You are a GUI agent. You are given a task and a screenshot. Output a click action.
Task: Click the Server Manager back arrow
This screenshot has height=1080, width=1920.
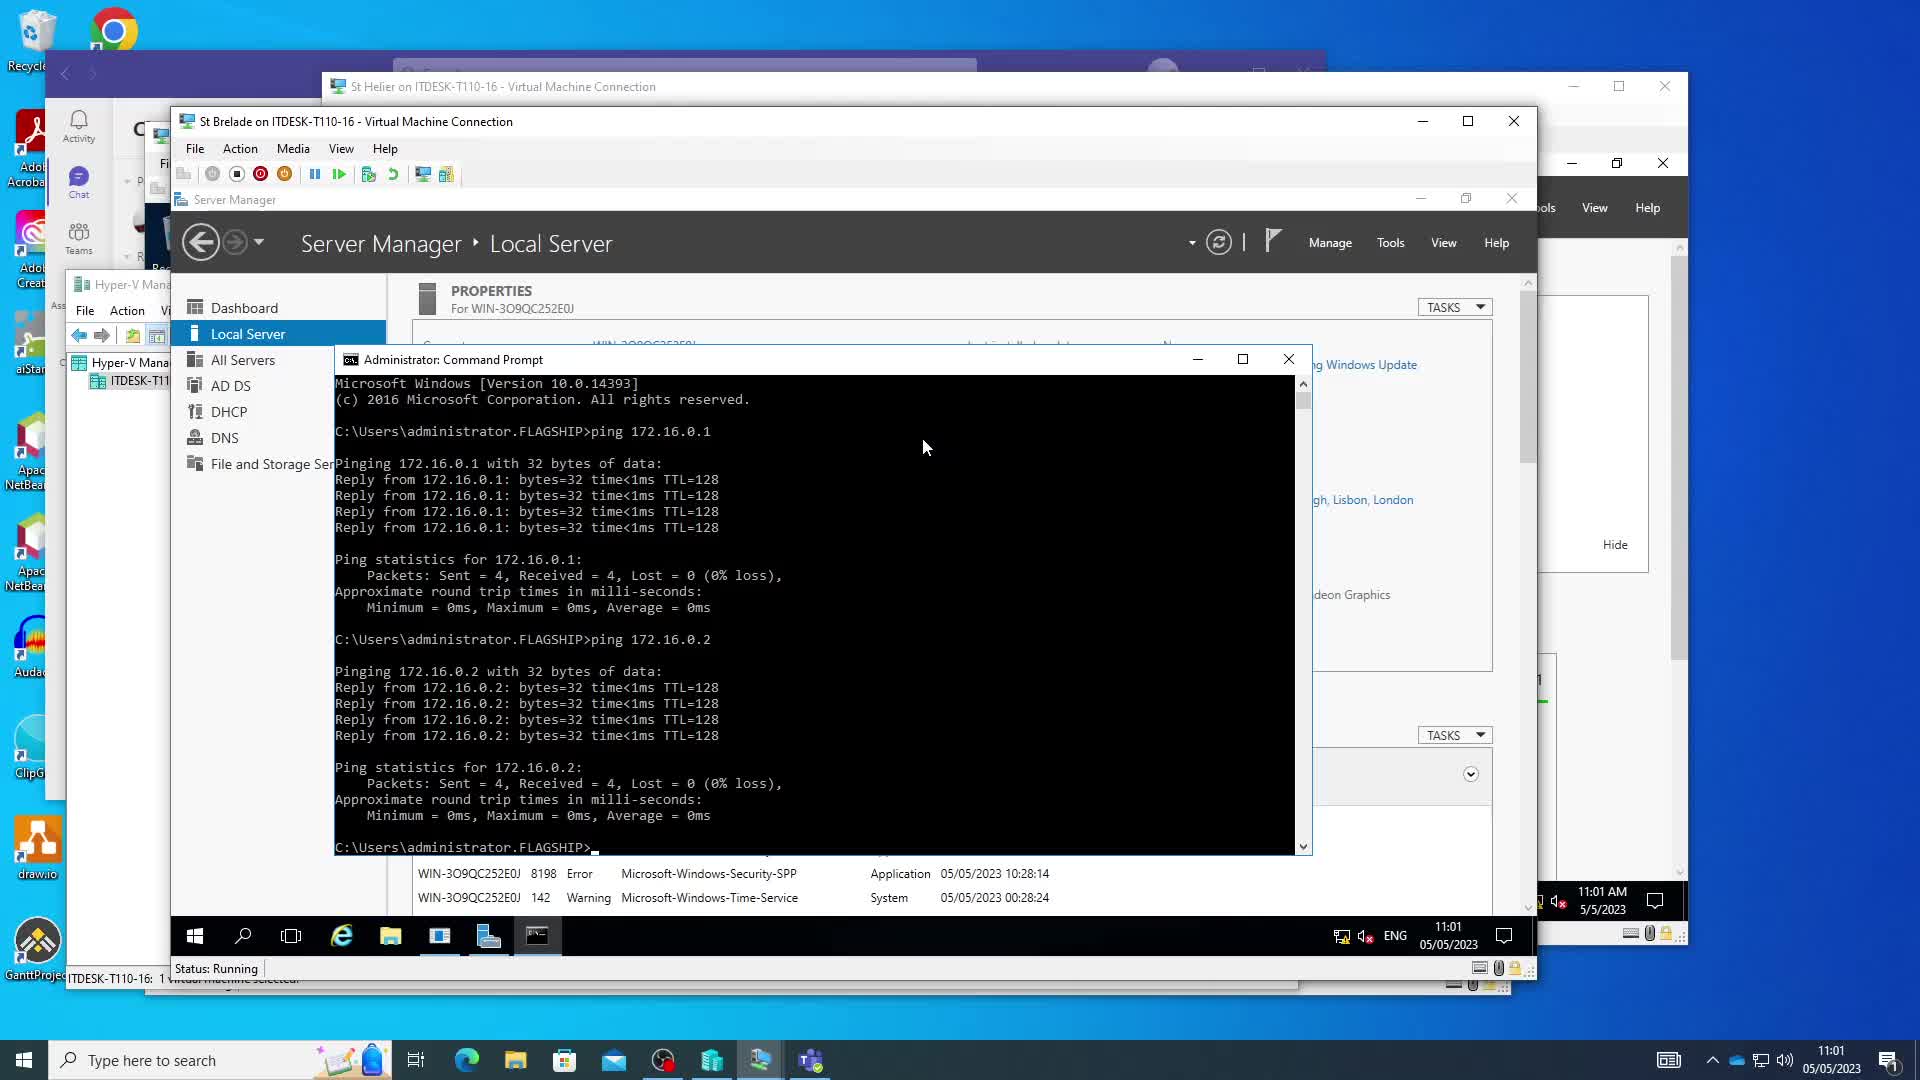click(201, 242)
